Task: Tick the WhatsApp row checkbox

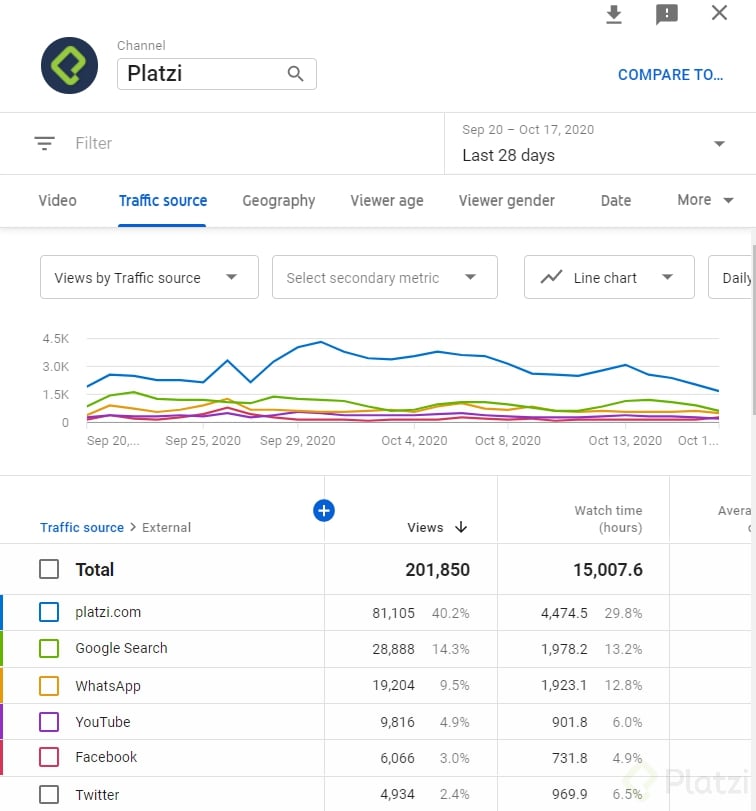Action: pyautogui.click(x=49, y=686)
